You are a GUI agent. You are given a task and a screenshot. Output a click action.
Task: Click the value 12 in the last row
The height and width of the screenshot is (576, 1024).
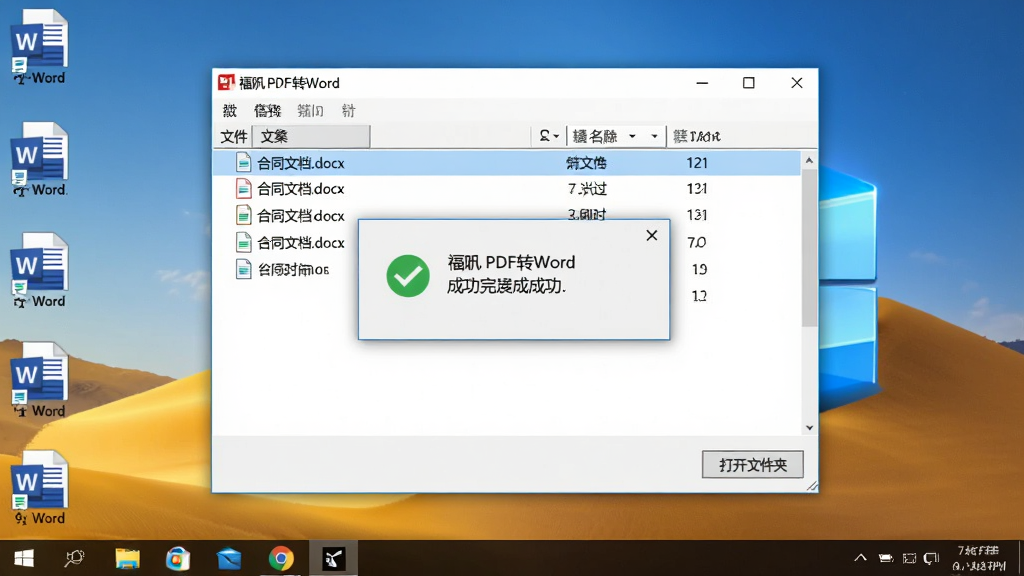[699, 296]
